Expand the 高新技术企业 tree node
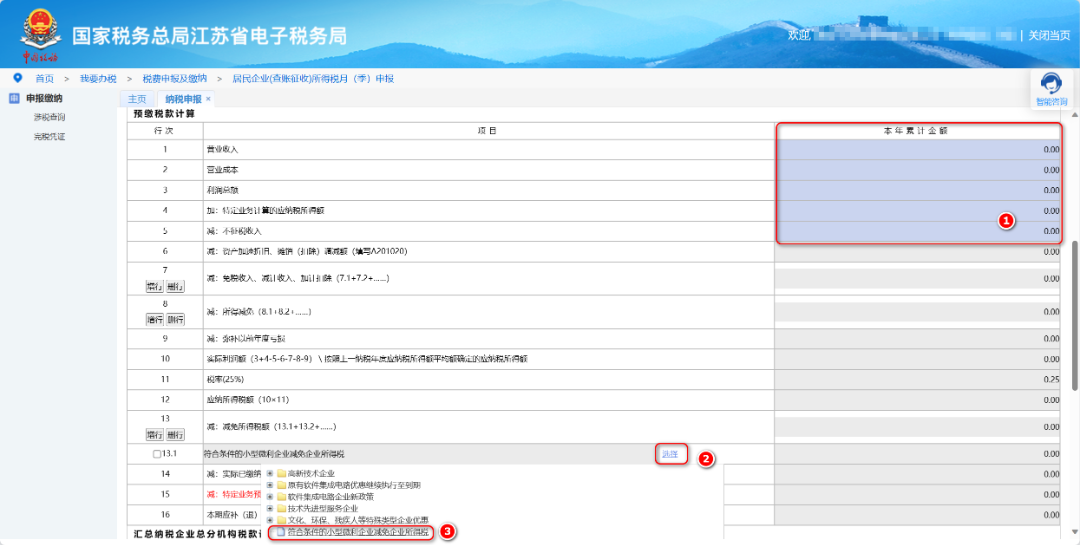Viewport: 1080px width, 545px height. point(270,473)
